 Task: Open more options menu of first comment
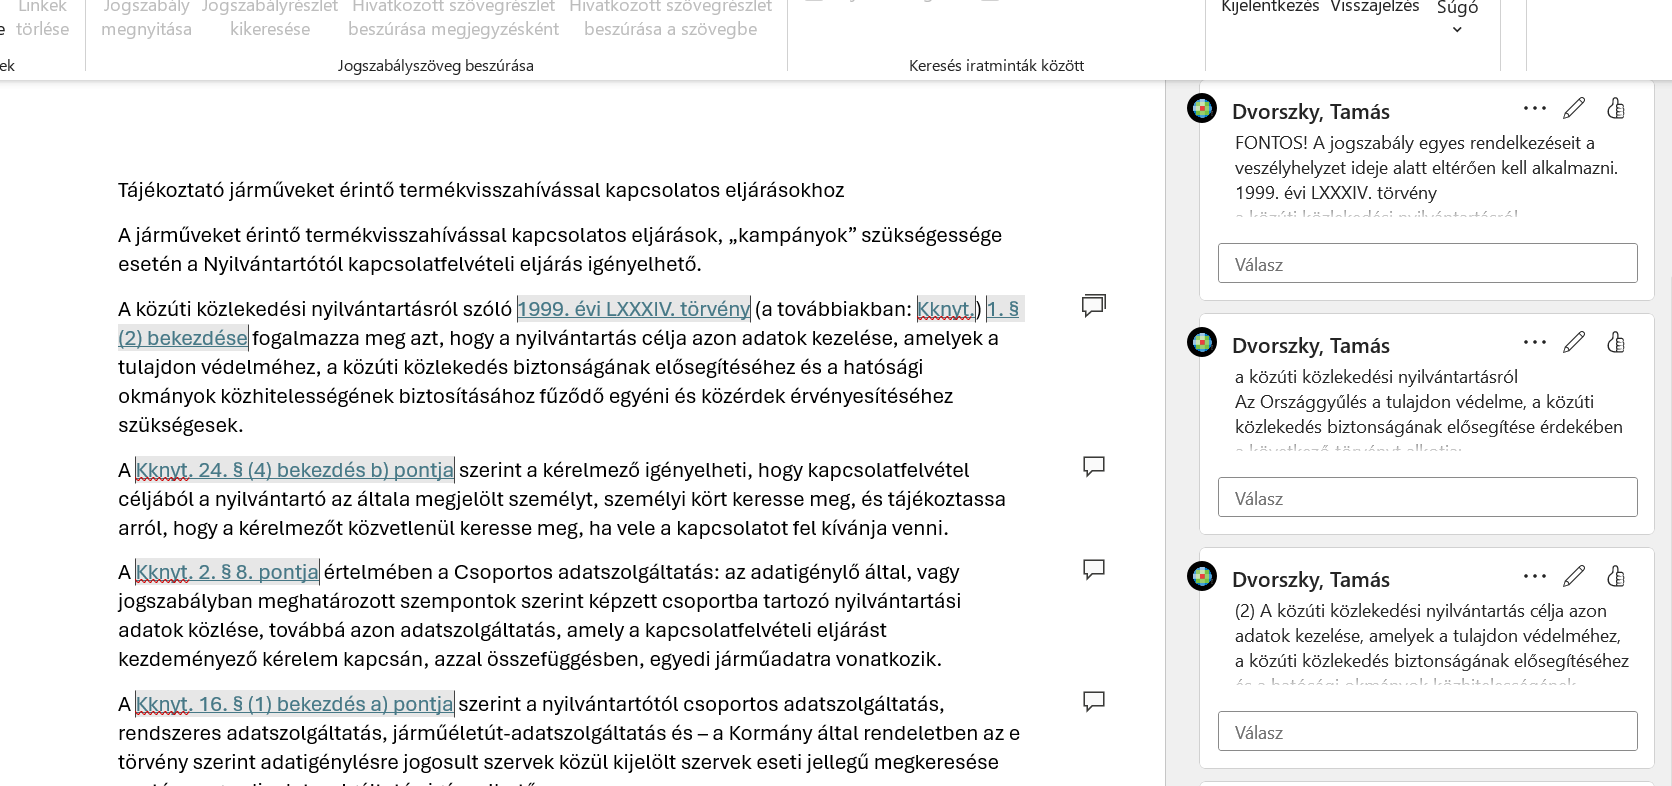click(1534, 108)
